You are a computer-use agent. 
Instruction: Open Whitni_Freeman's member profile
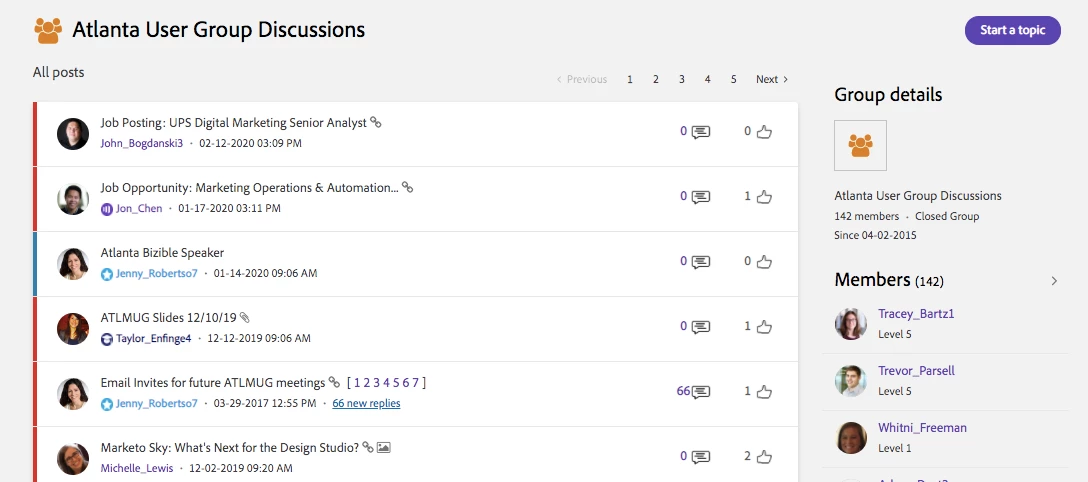(x=922, y=428)
